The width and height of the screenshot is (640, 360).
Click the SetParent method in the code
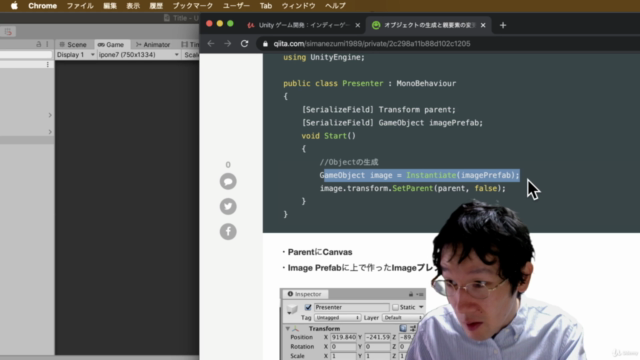pos(412,188)
